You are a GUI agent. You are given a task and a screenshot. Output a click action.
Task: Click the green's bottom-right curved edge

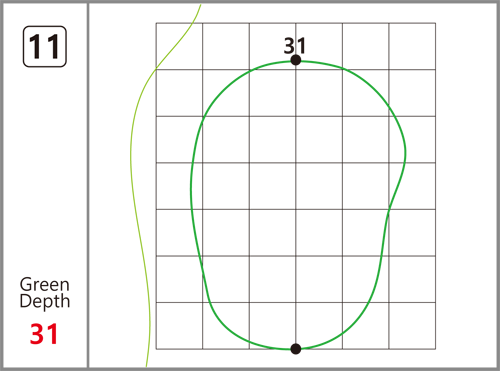tap(358, 321)
